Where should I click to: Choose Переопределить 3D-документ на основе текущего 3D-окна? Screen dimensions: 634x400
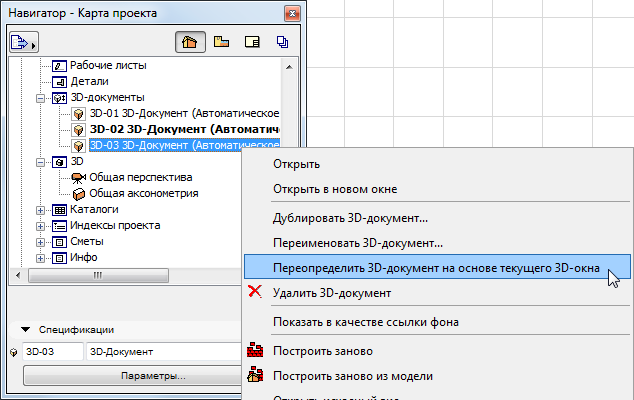click(x=437, y=268)
